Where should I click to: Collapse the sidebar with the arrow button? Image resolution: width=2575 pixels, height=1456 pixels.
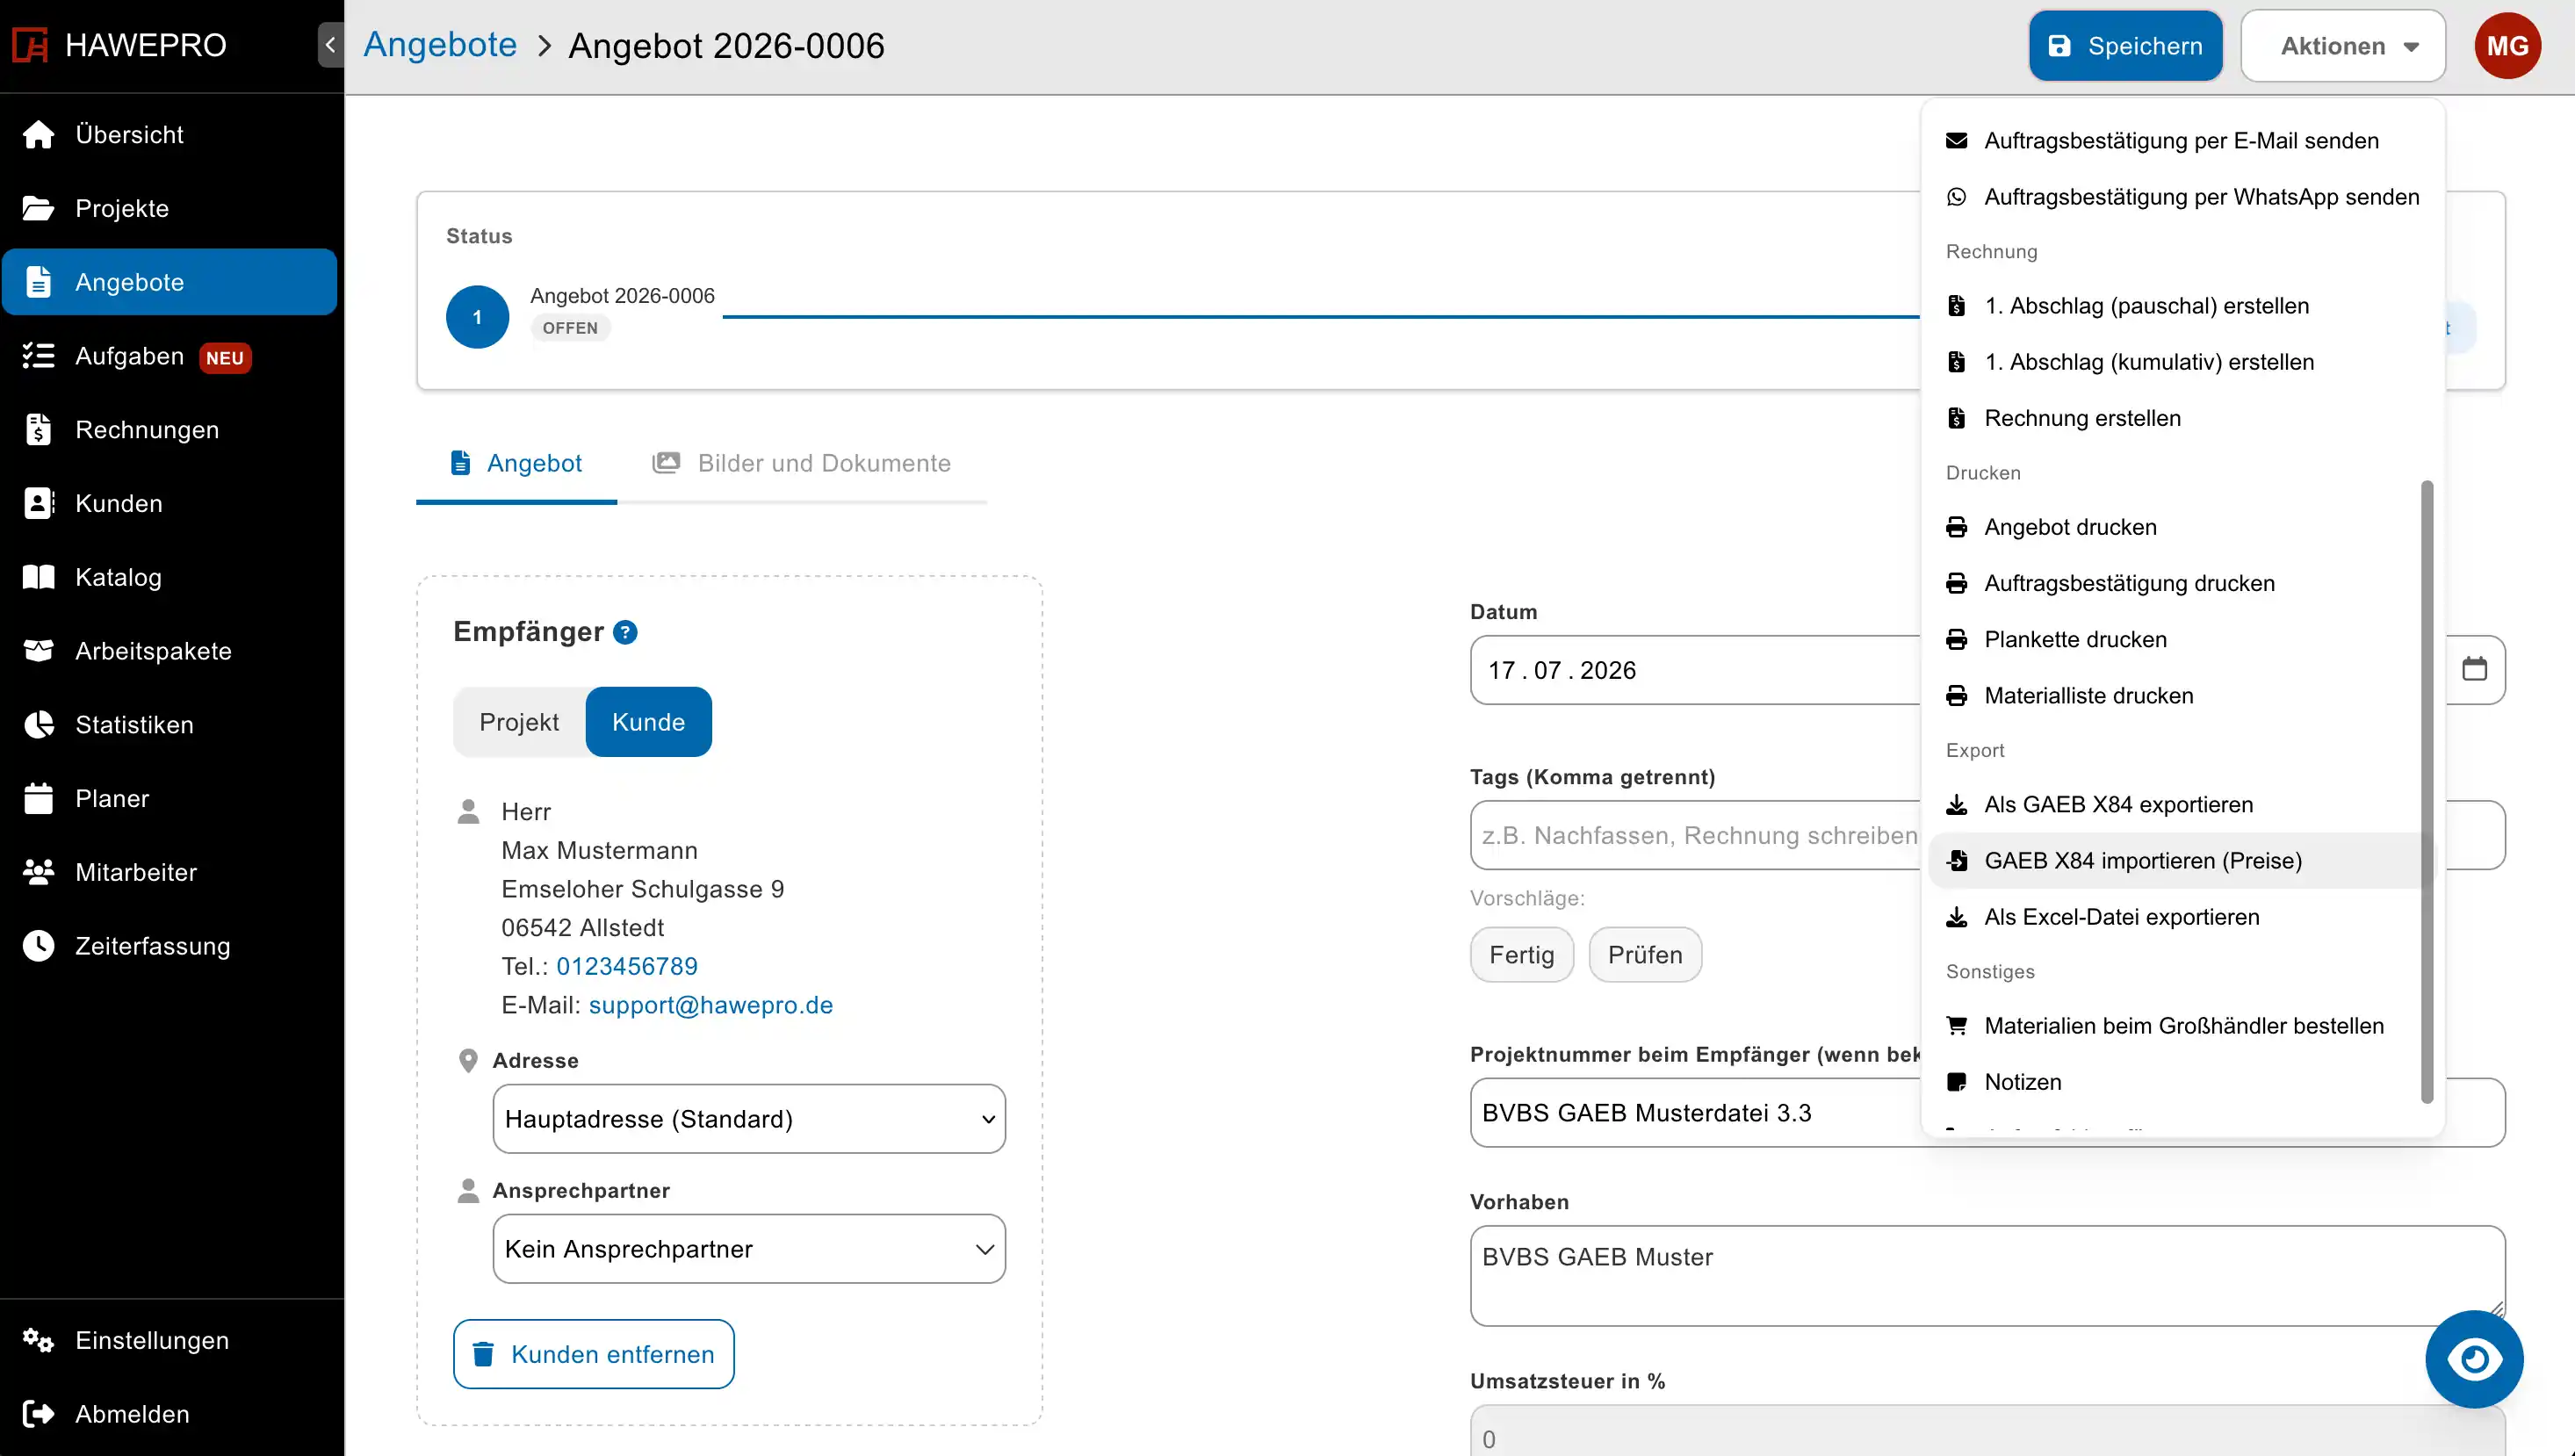[330, 45]
